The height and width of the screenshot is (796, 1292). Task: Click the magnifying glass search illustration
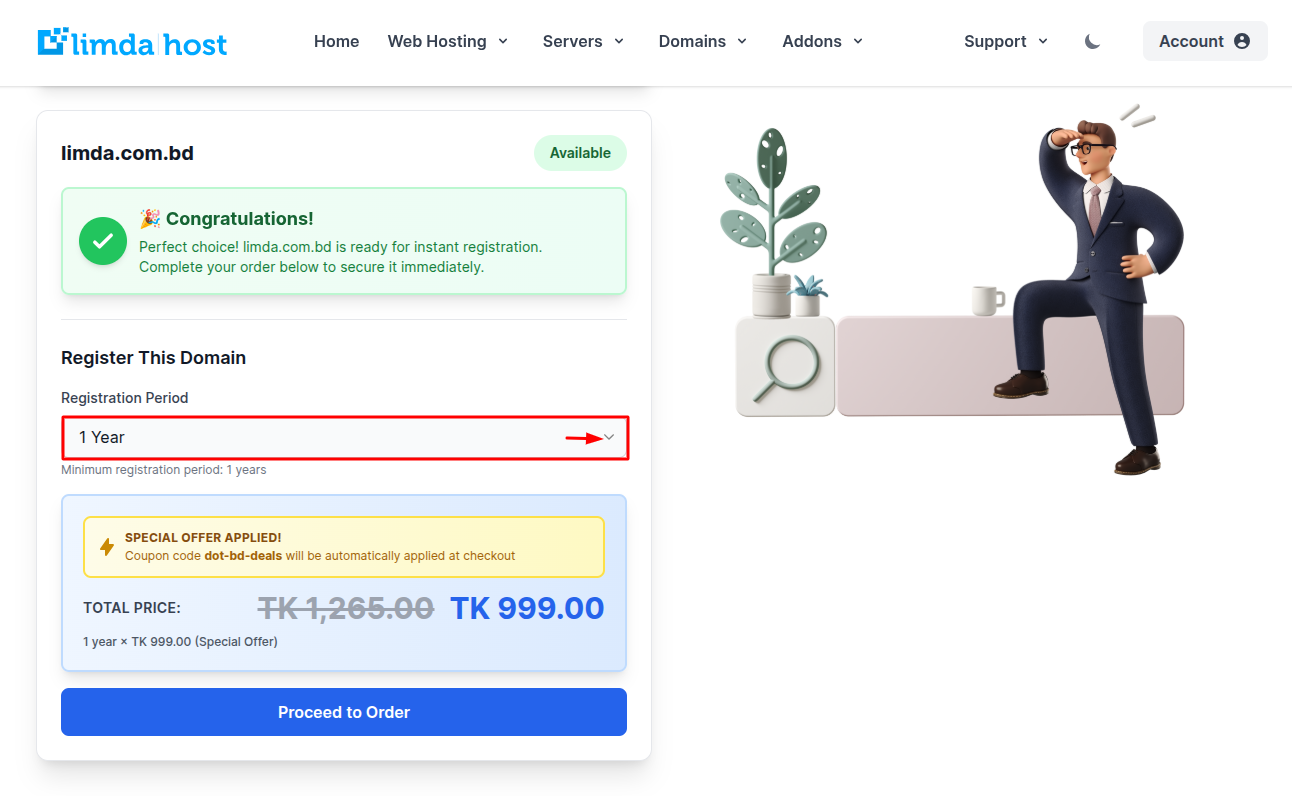pos(784,367)
